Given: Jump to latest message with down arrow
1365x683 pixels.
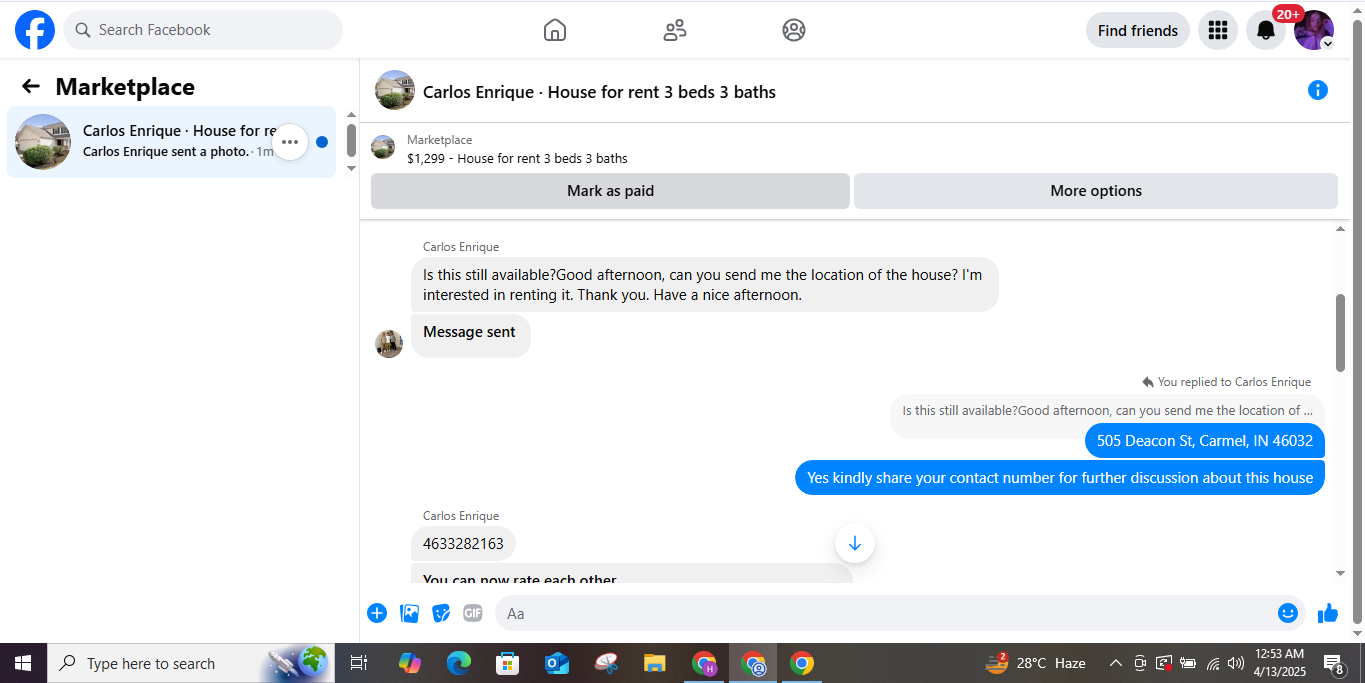Looking at the screenshot, I should click(855, 543).
